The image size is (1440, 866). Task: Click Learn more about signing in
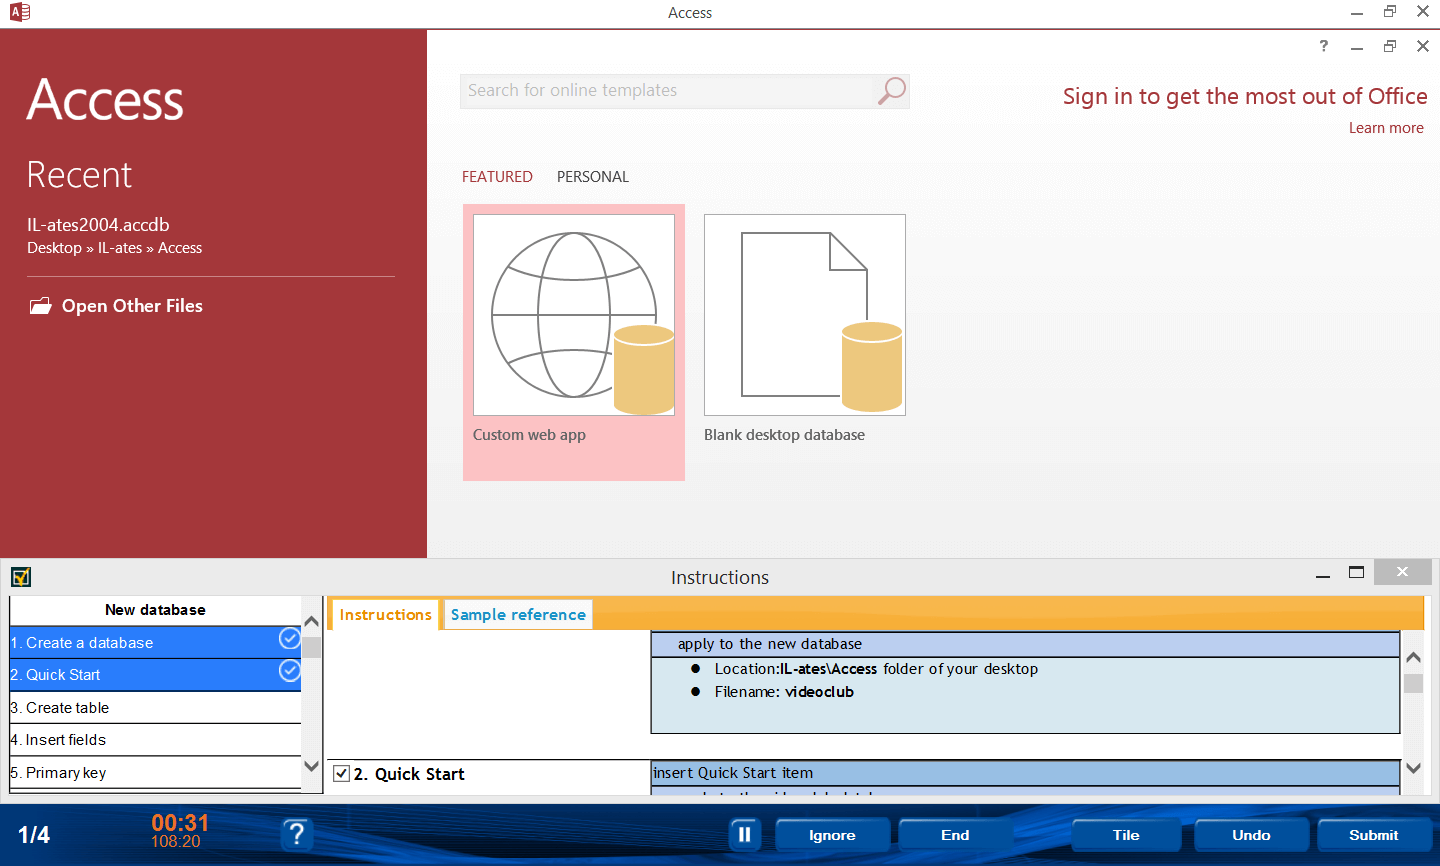[1386, 128]
